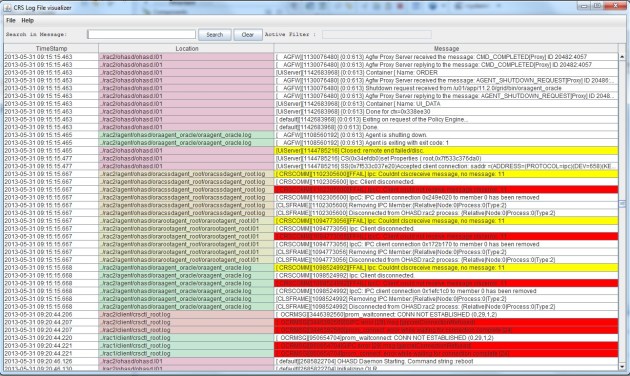Maximize the CRS Log File visualizer window

pyautogui.click(x=597, y=6)
